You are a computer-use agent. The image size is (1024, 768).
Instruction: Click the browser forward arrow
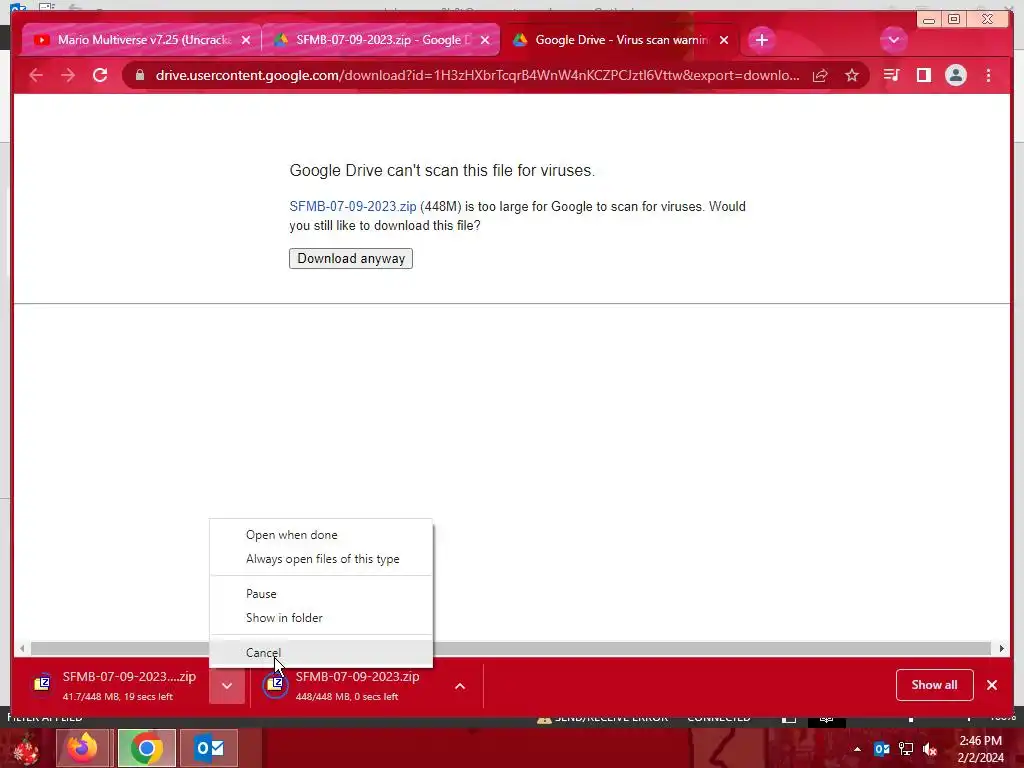[x=68, y=76]
